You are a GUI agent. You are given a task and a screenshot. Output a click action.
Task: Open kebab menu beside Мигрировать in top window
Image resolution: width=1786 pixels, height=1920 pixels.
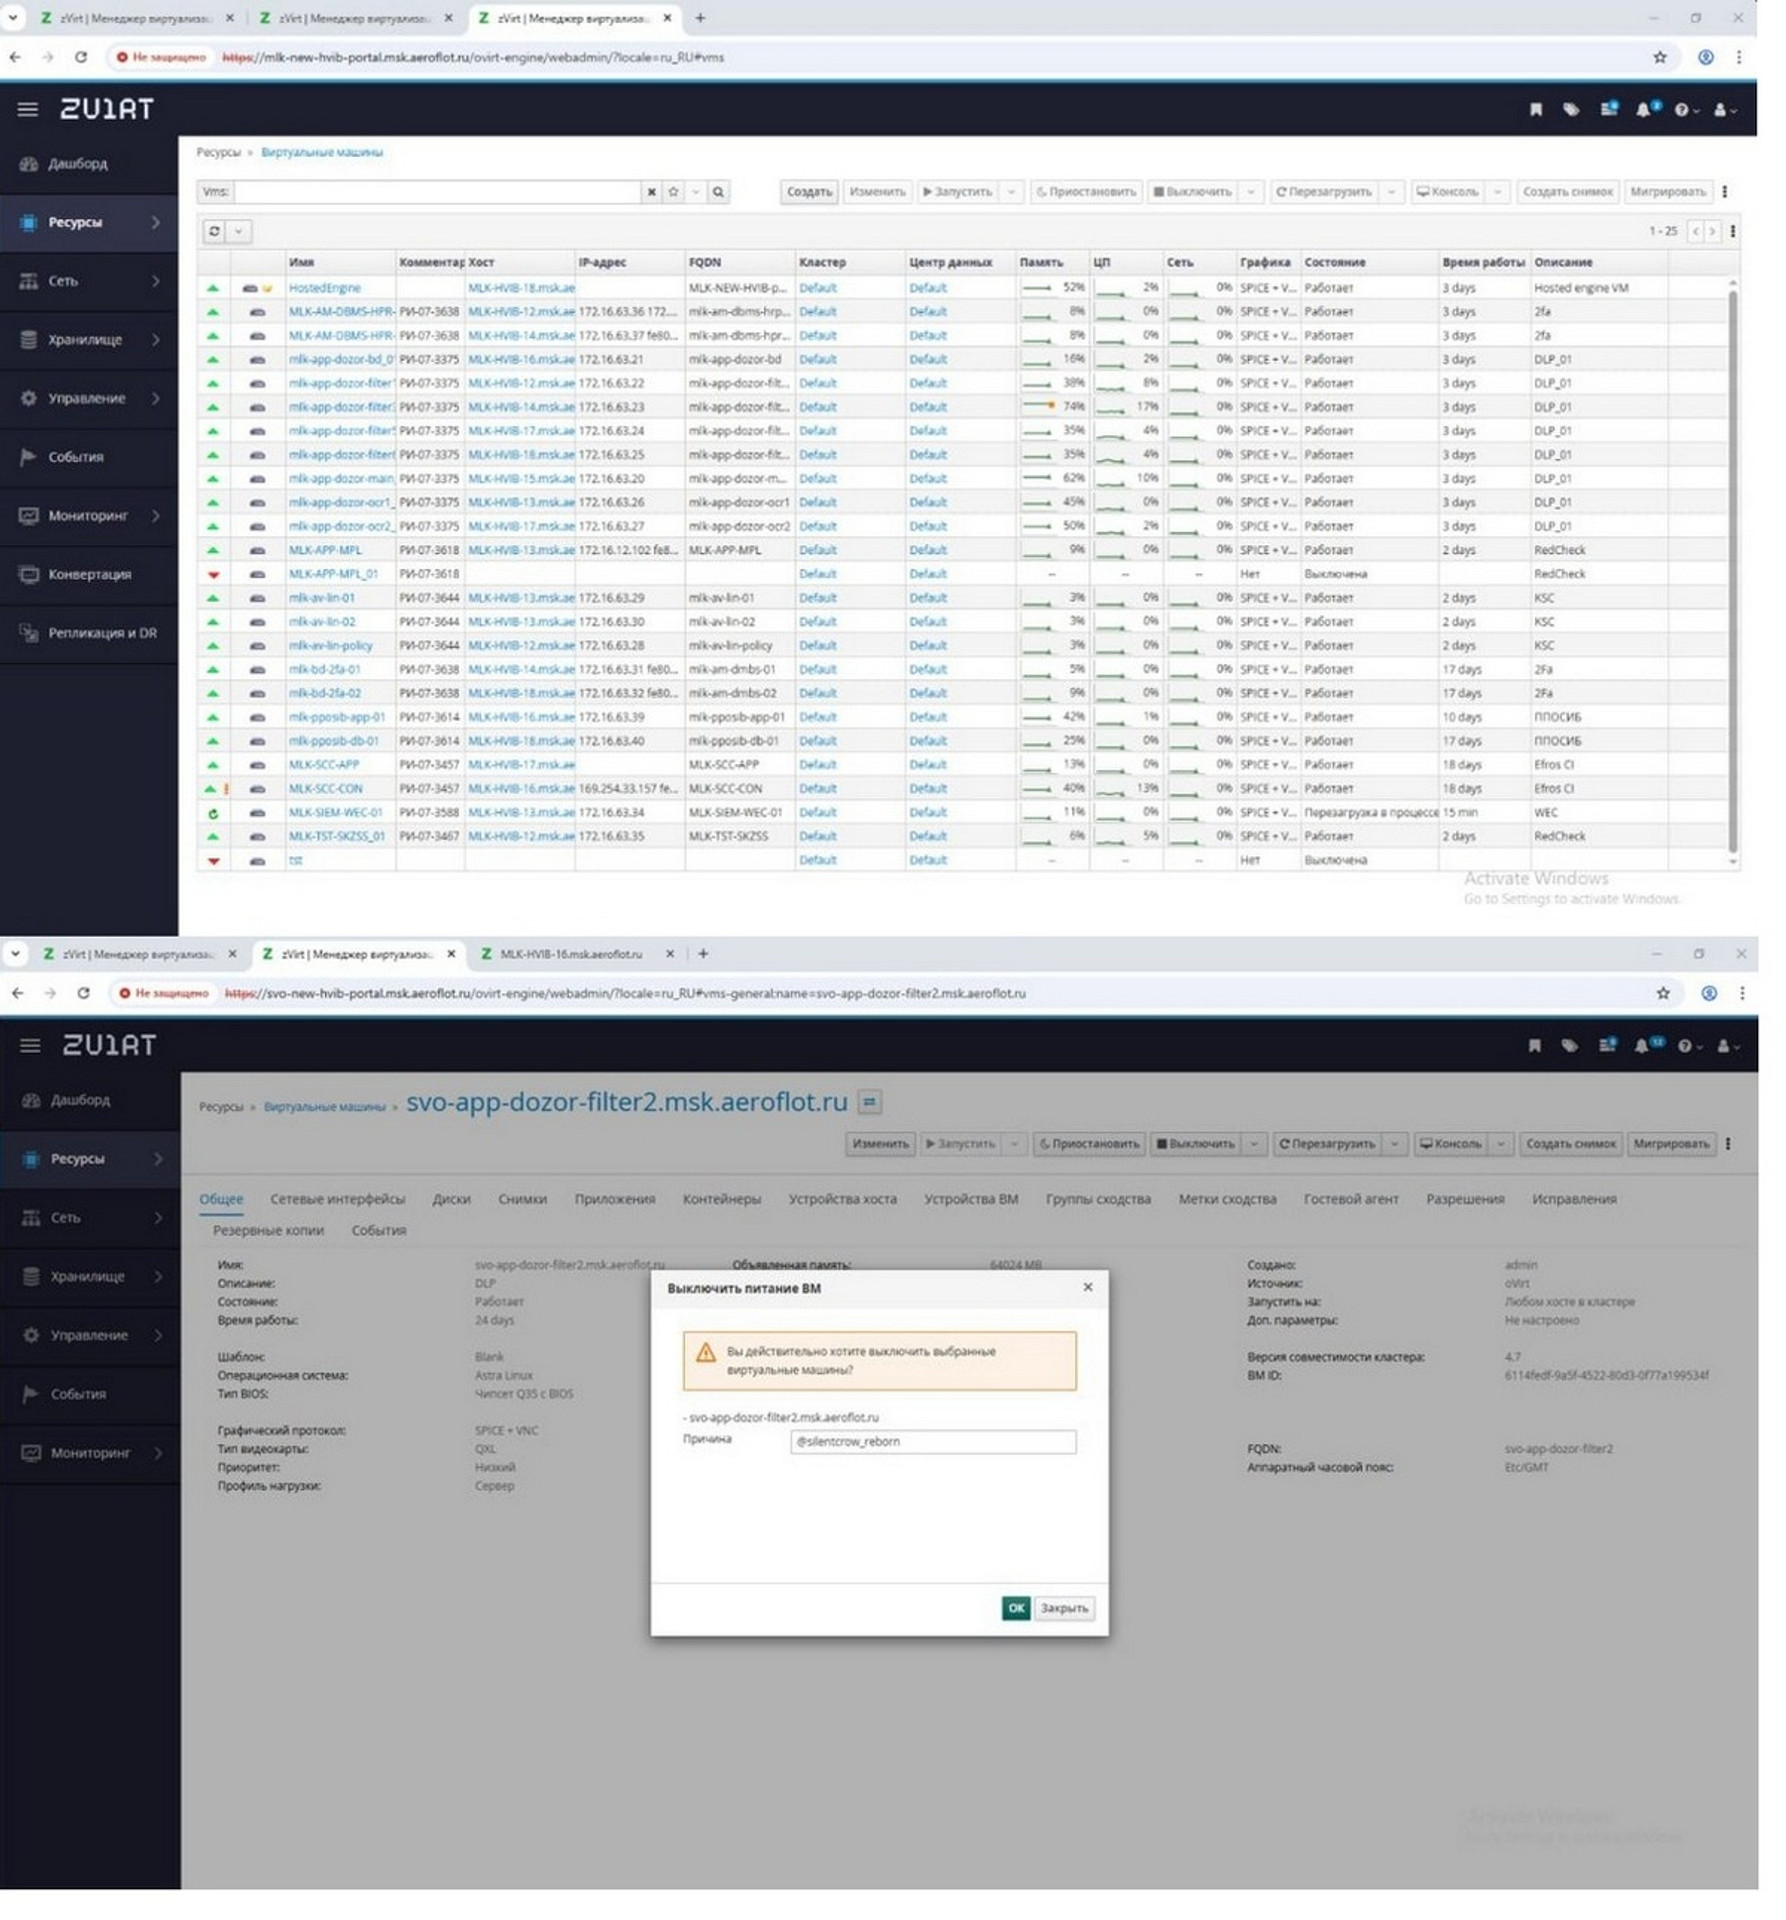coord(1724,192)
